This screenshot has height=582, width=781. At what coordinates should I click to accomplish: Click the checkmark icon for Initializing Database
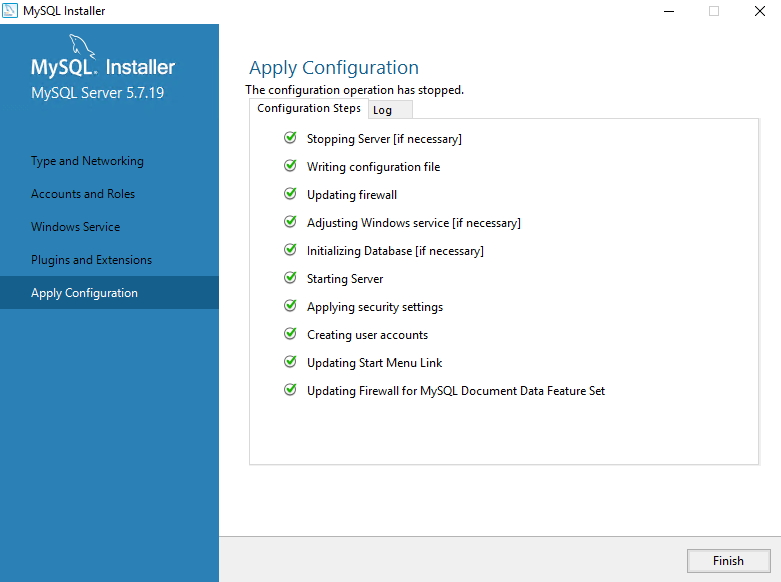click(290, 249)
